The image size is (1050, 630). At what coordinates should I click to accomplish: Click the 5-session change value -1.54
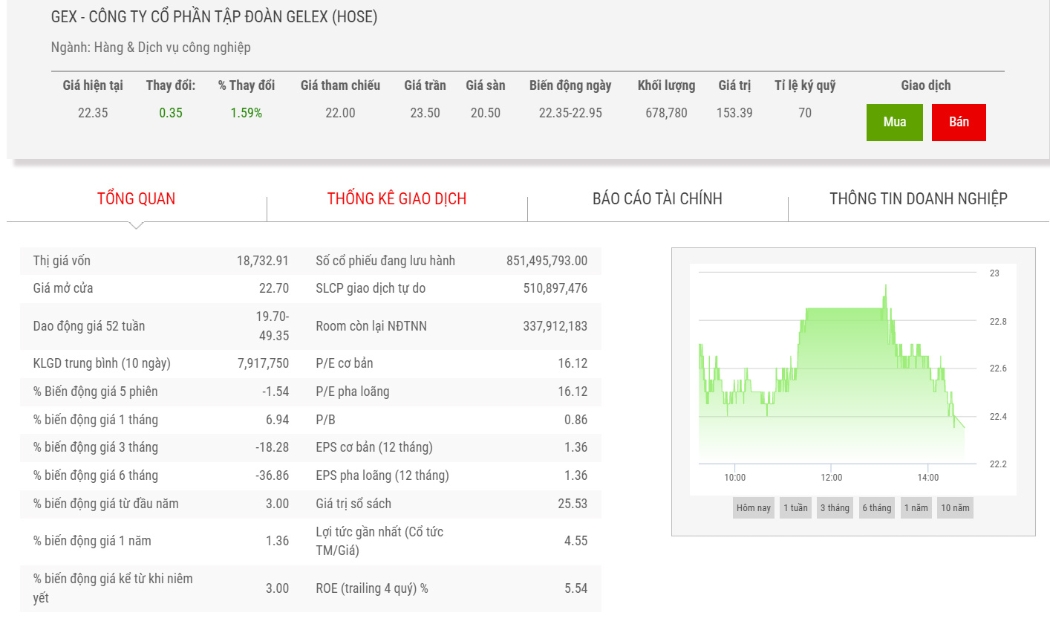pyautogui.click(x=275, y=392)
